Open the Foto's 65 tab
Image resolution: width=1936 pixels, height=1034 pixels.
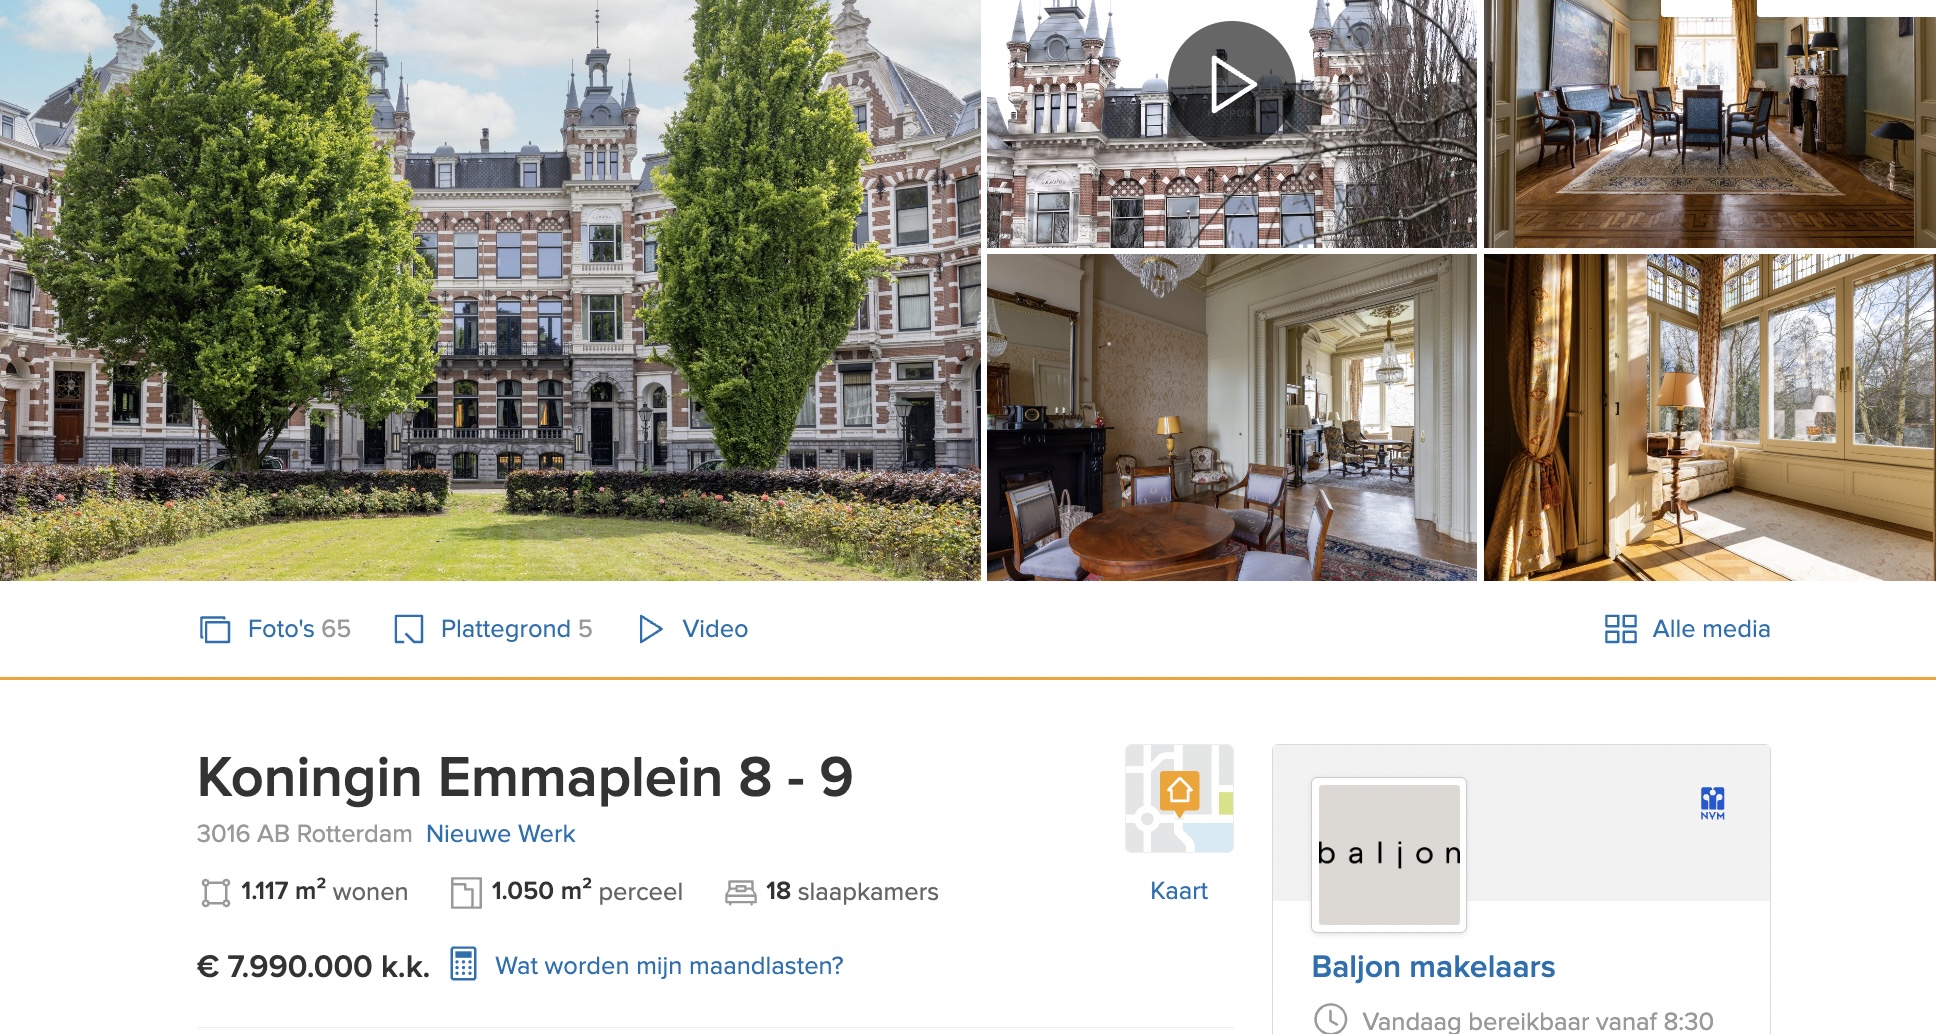[x=276, y=629]
